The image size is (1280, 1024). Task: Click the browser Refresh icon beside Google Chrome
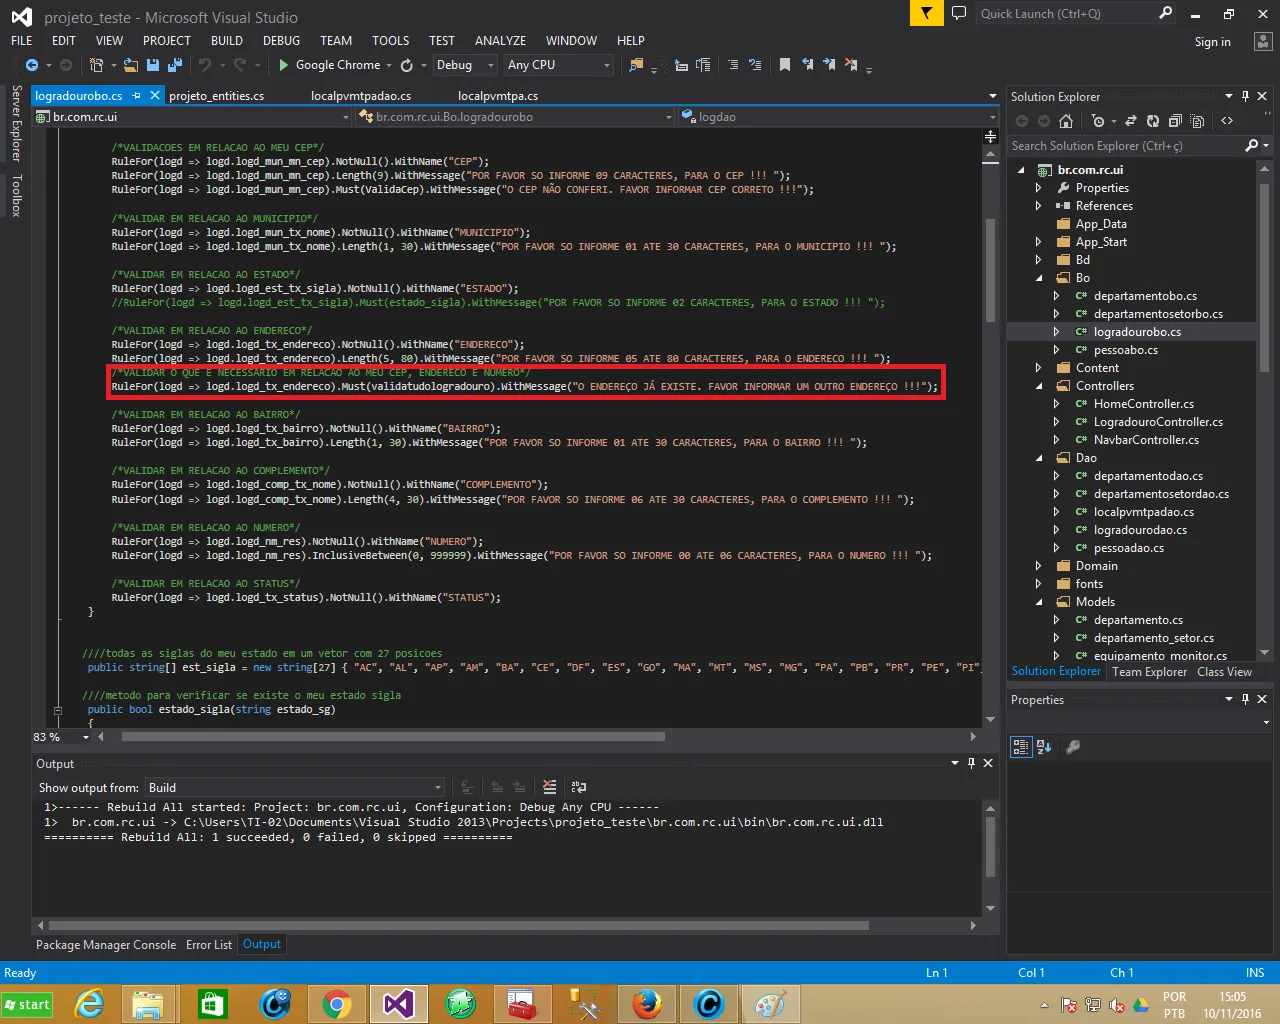407,65
